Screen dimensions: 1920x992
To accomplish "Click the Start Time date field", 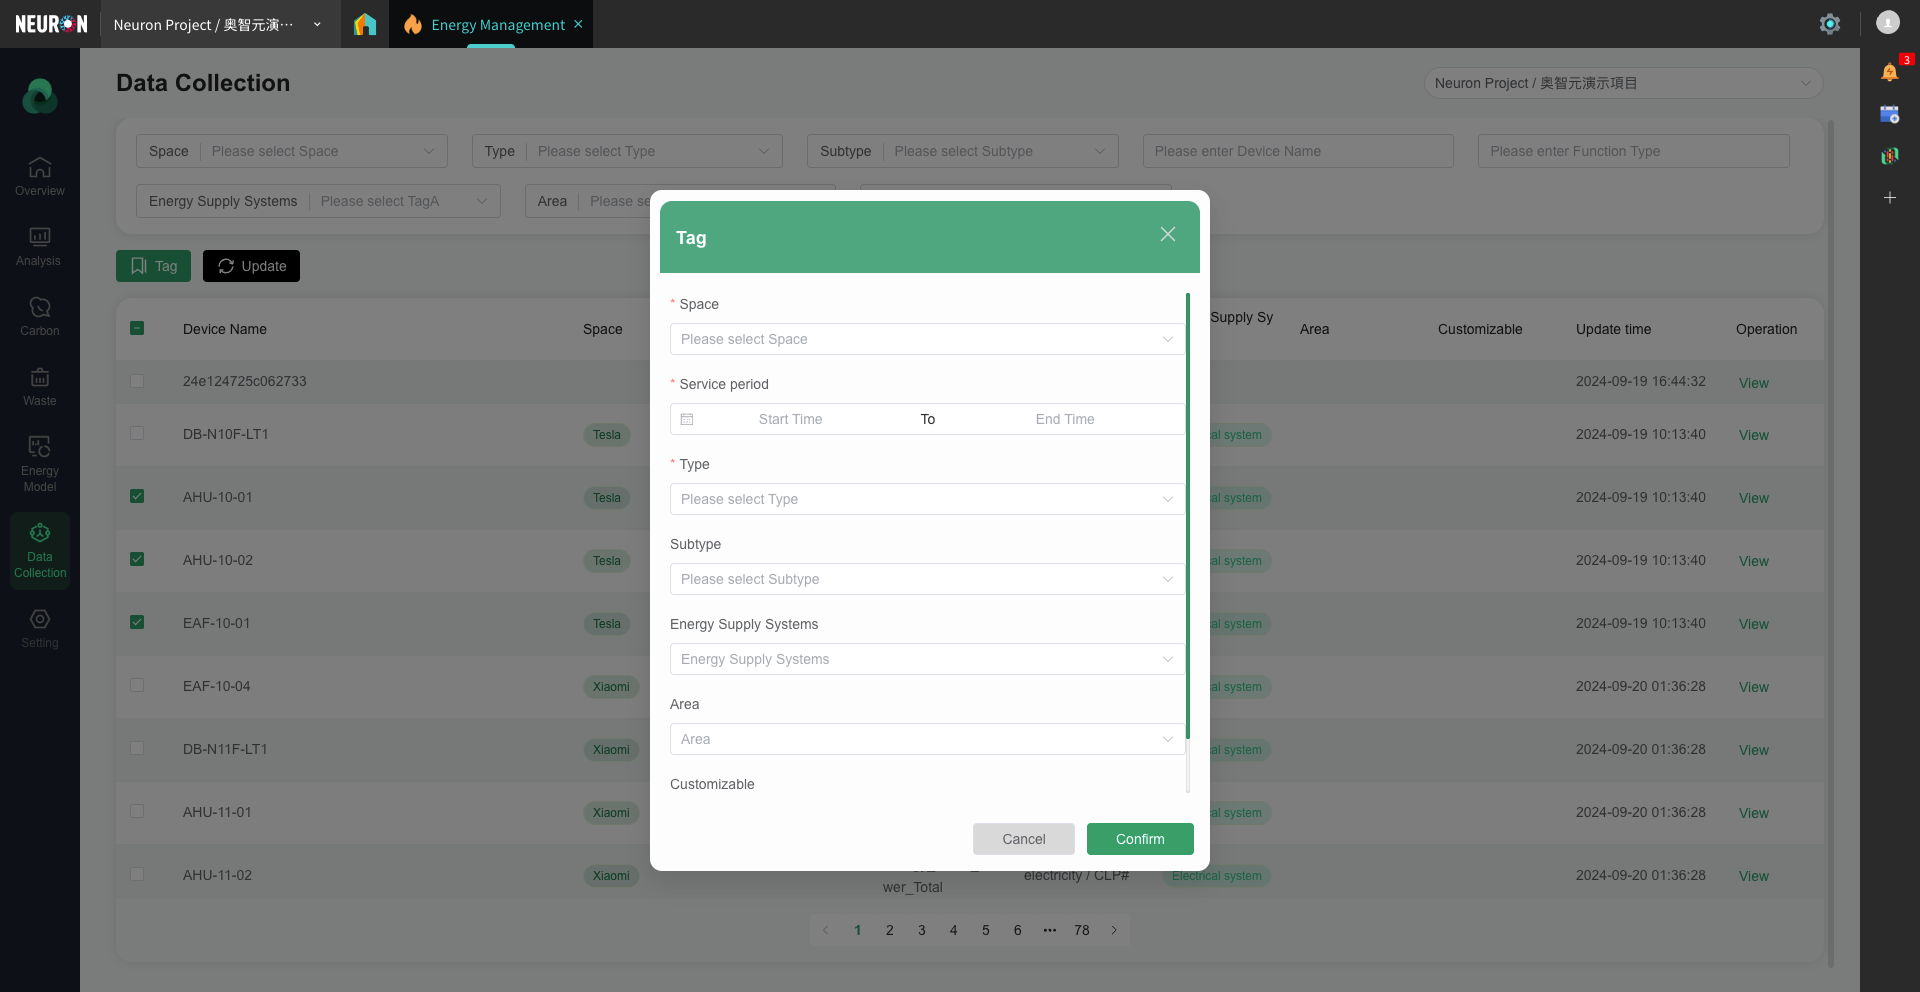I will click(x=790, y=419).
